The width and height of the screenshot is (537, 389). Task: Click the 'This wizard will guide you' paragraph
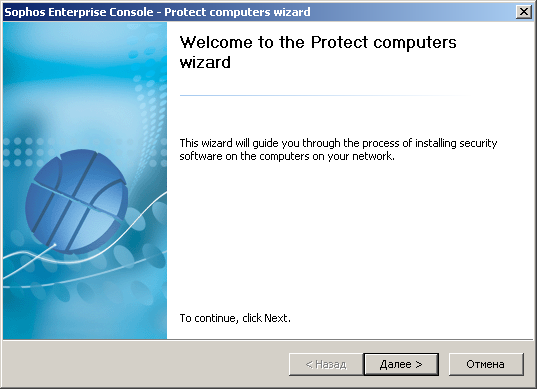pyautogui.click(x=338, y=149)
